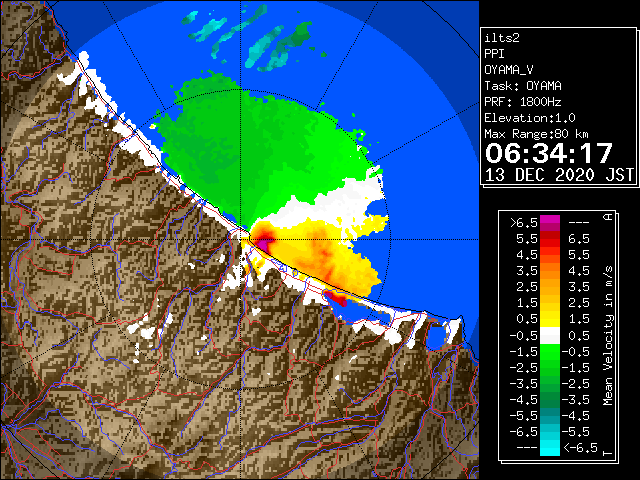
Task: Select the "Task: OYAMA" line
Action: [x=523, y=86]
